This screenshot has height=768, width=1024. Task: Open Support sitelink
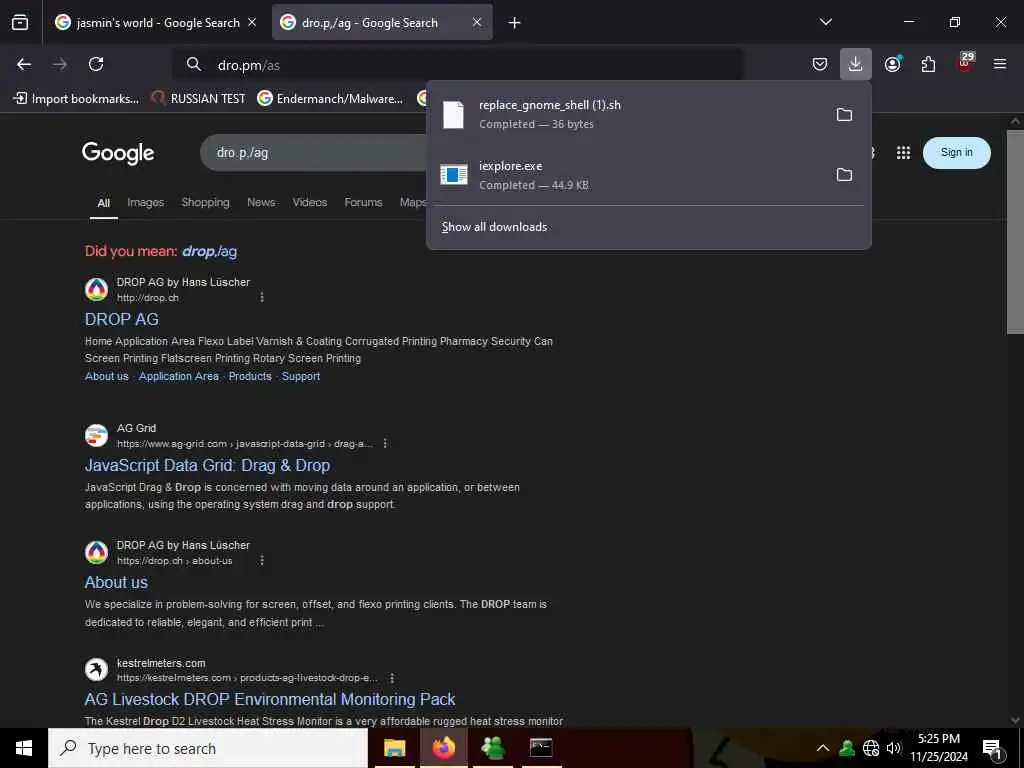point(300,376)
